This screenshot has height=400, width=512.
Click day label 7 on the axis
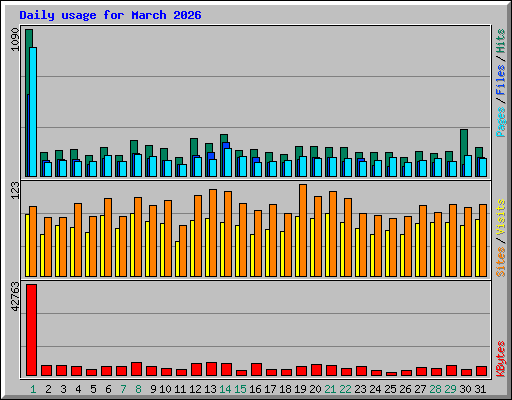click(123, 389)
